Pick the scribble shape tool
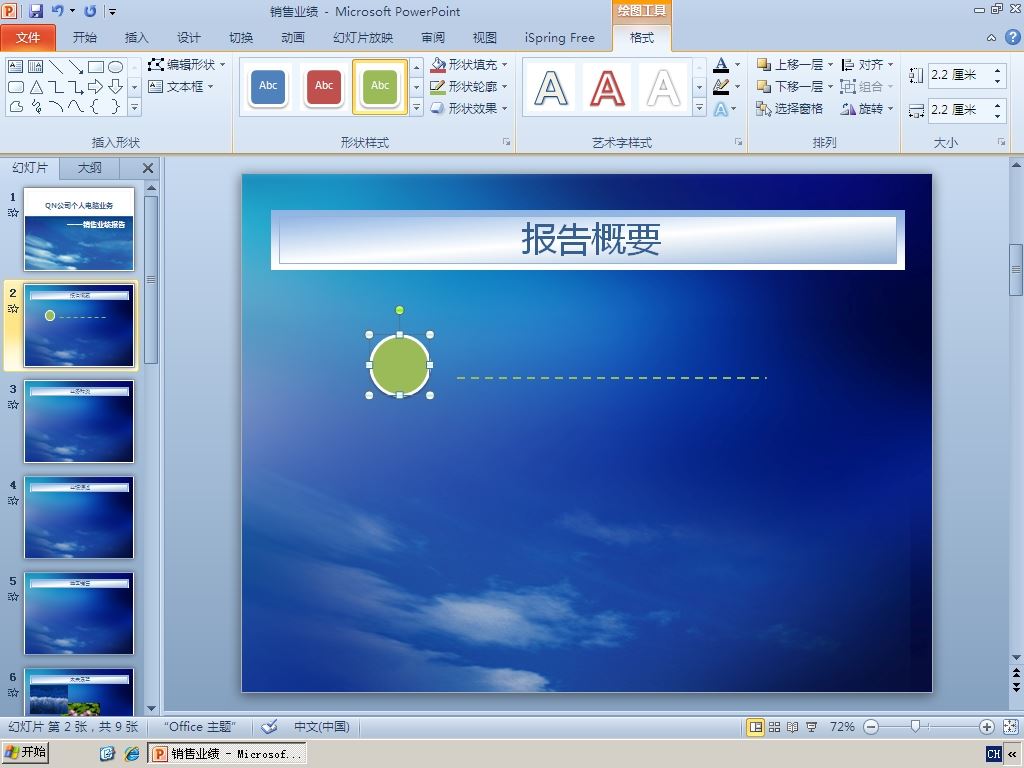Screen dimensions: 1024x768 [x=36, y=106]
